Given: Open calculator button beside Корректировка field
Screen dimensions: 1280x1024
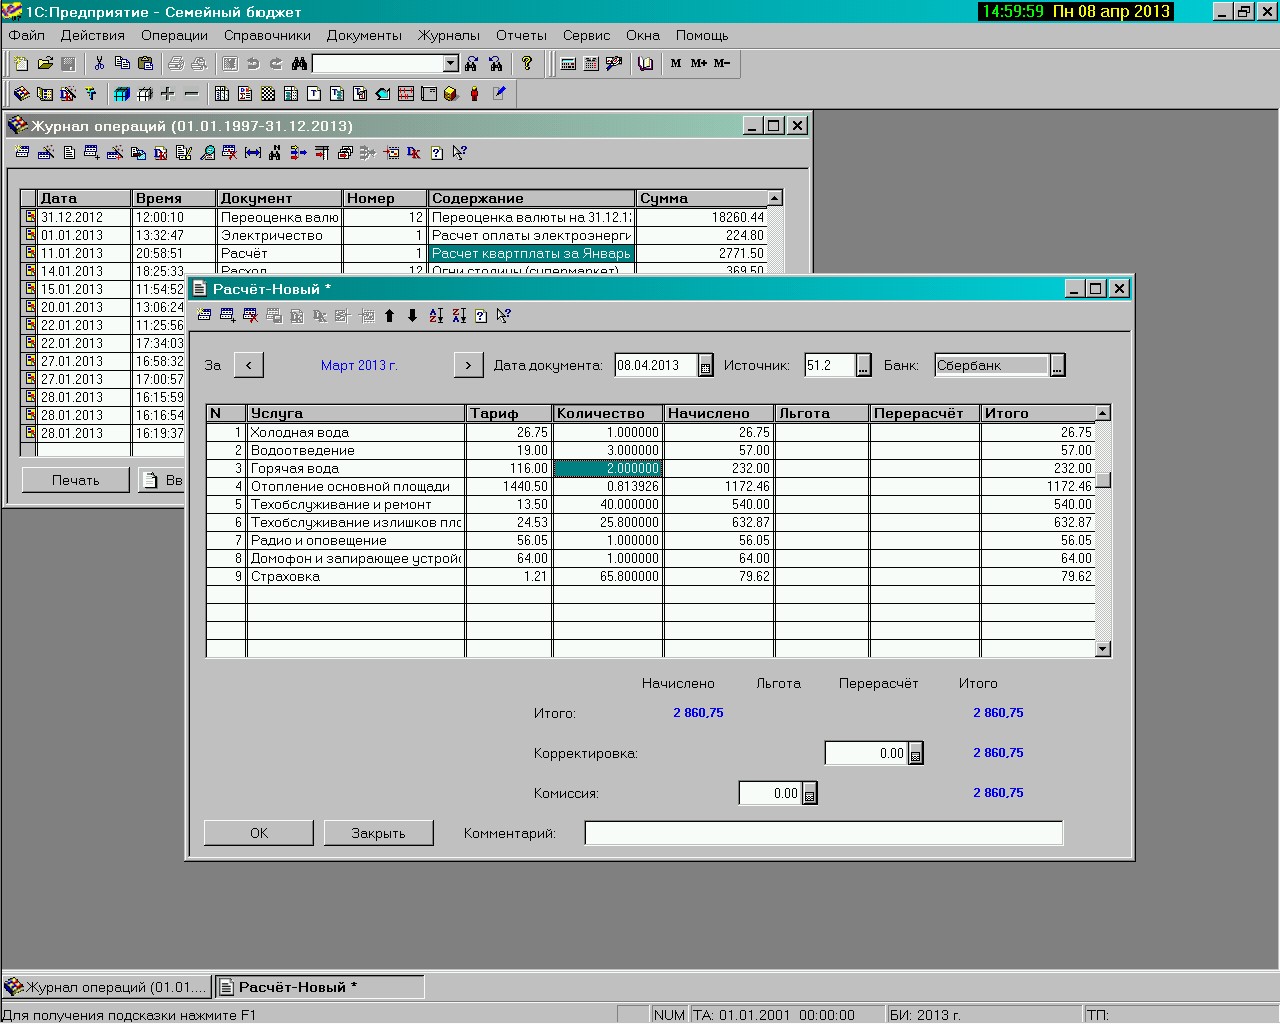Looking at the screenshot, I should click(x=915, y=754).
